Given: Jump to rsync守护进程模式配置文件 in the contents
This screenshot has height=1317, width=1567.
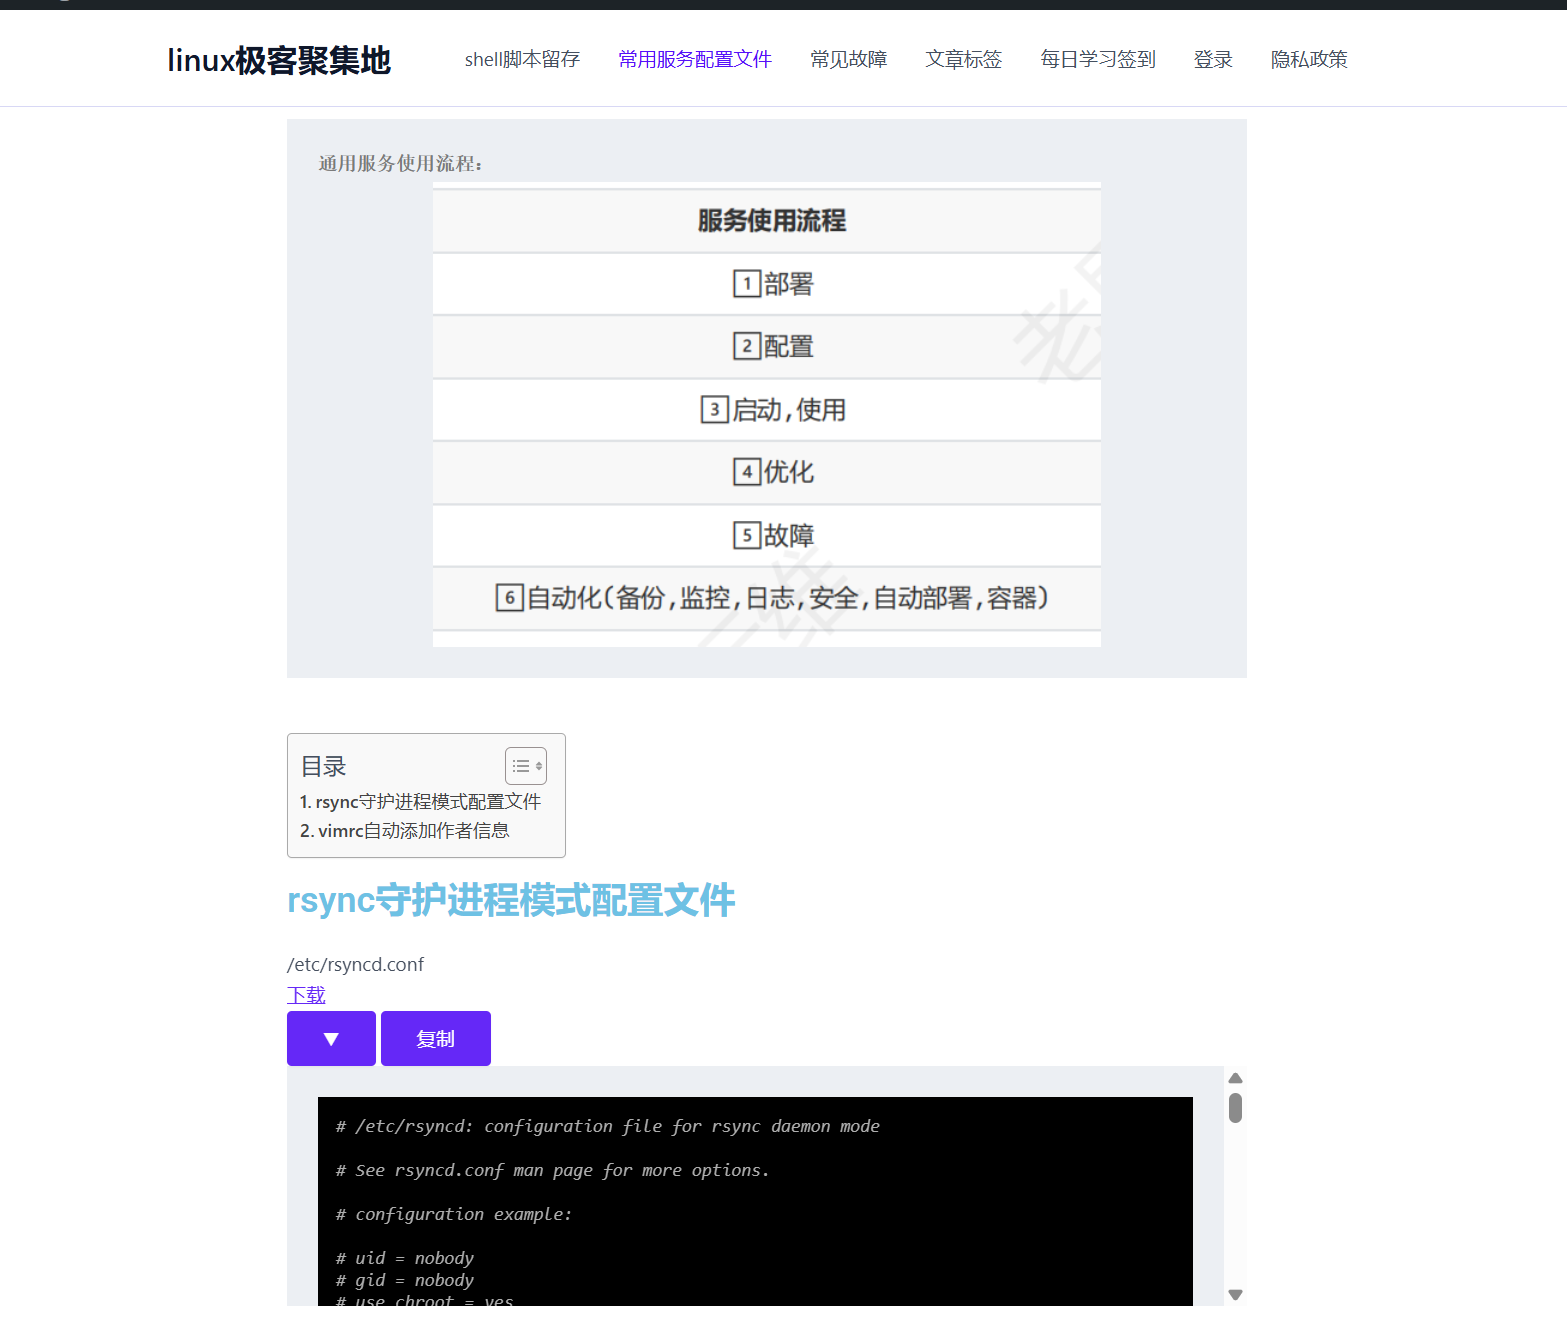Looking at the screenshot, I should [420, 802].
